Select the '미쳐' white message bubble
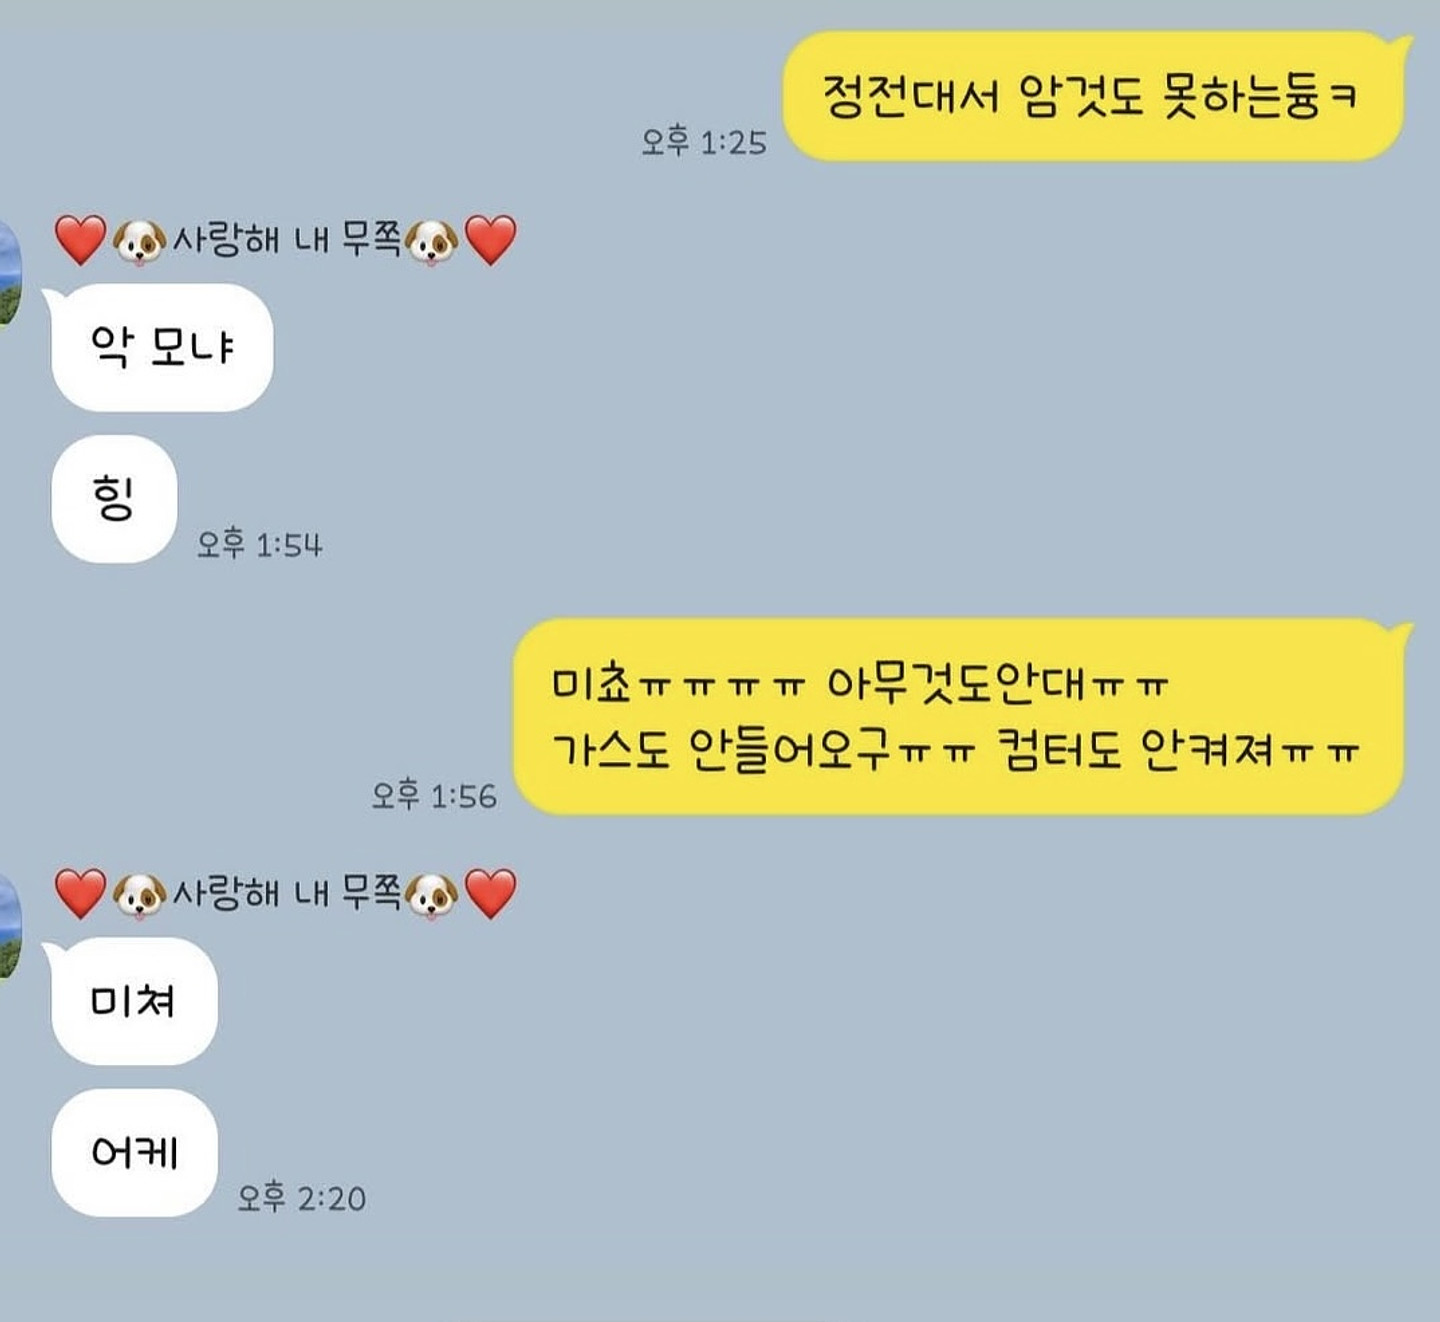1440x1322 pixels. (x=131, y=1000)
